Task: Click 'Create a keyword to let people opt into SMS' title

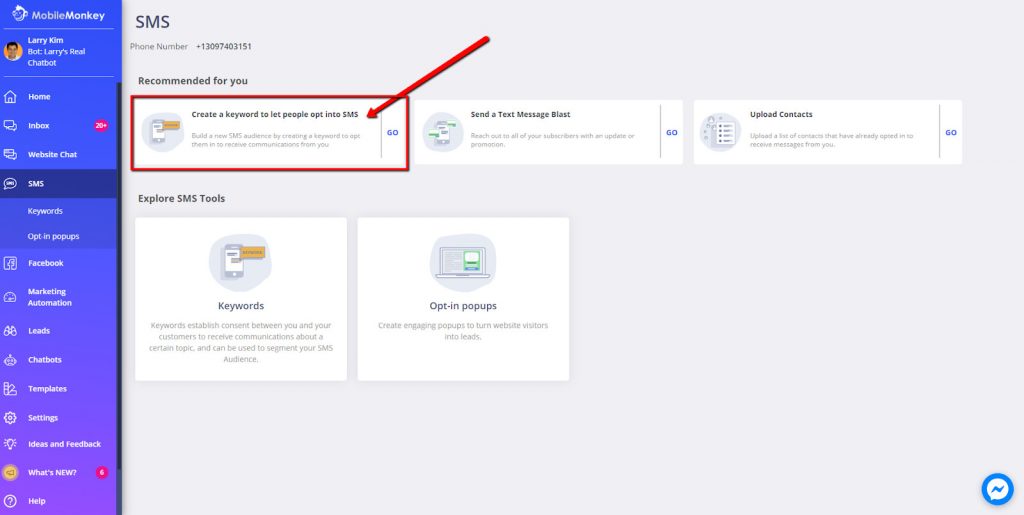Action: 275,114
